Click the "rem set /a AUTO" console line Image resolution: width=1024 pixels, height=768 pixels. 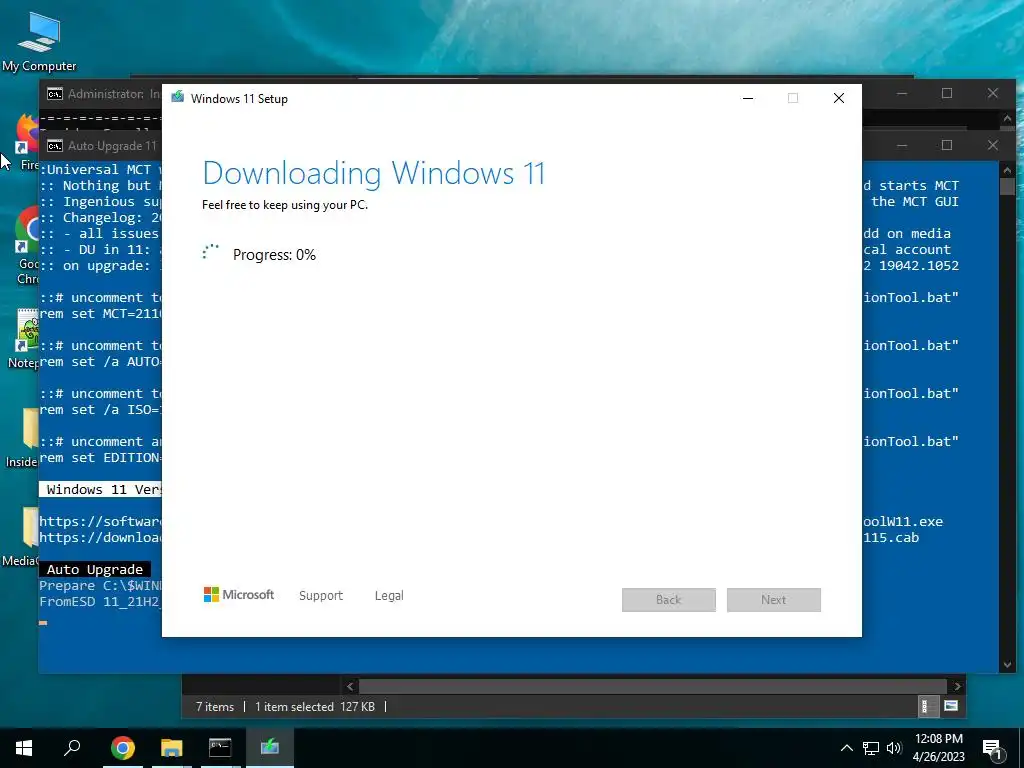click(x=101, y=362)
